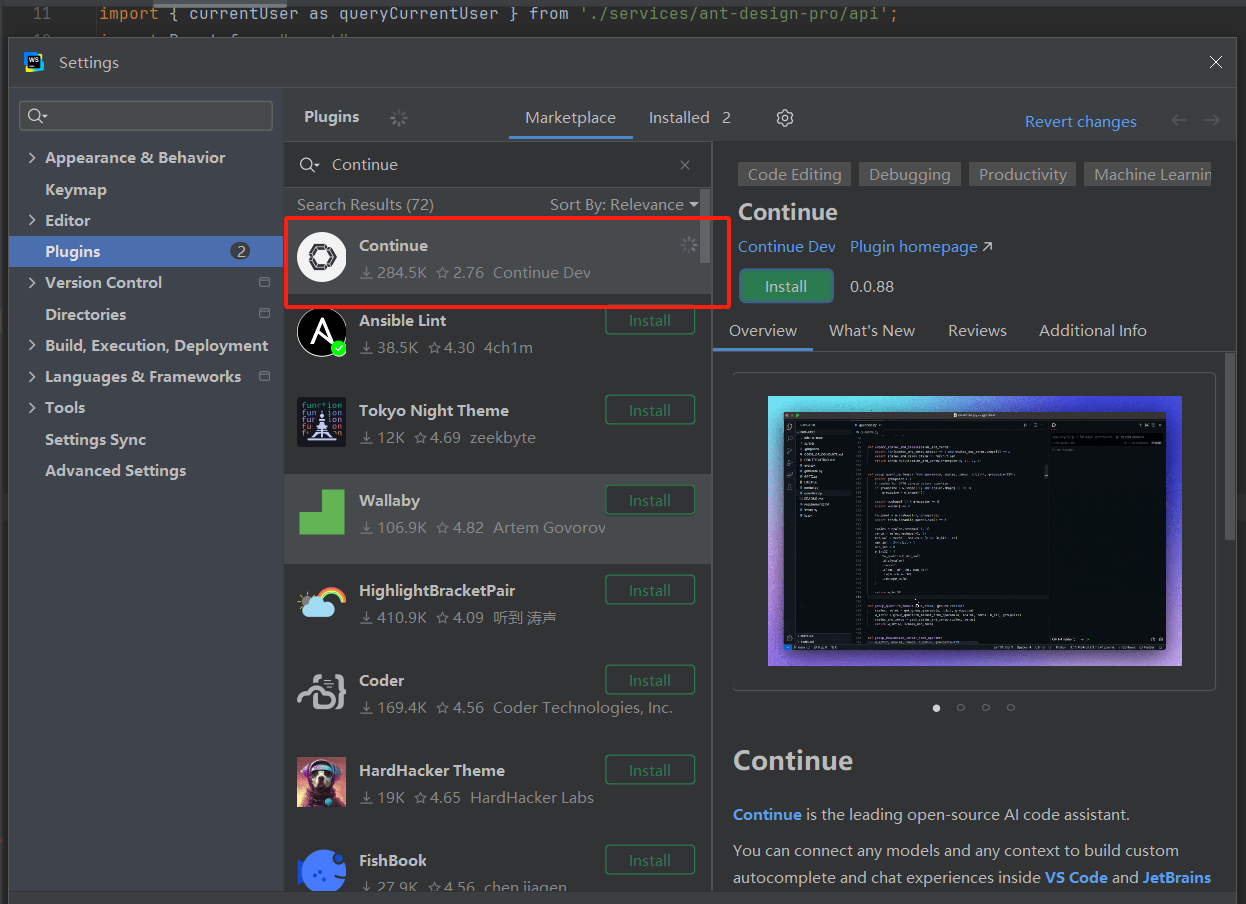Expand the Editor settings group
This screenshot has height=904, width=1246.
tap(32, 220)
